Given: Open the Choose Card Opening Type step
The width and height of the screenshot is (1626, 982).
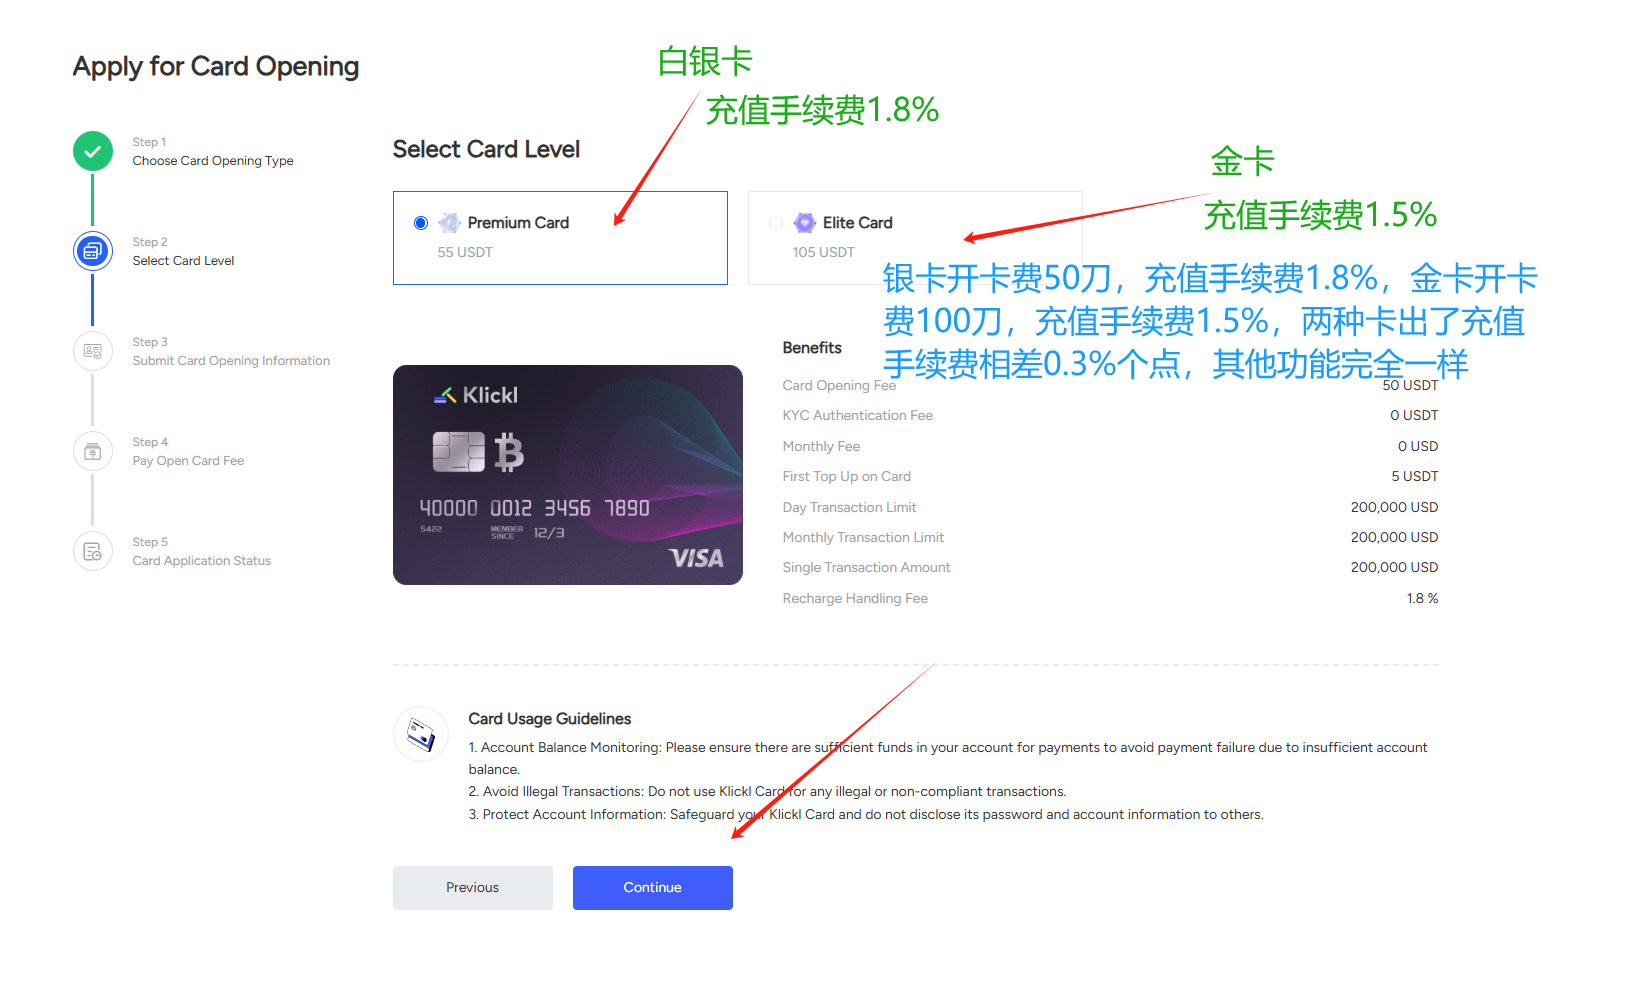Looking at the screenshot, I should point(213,161).
